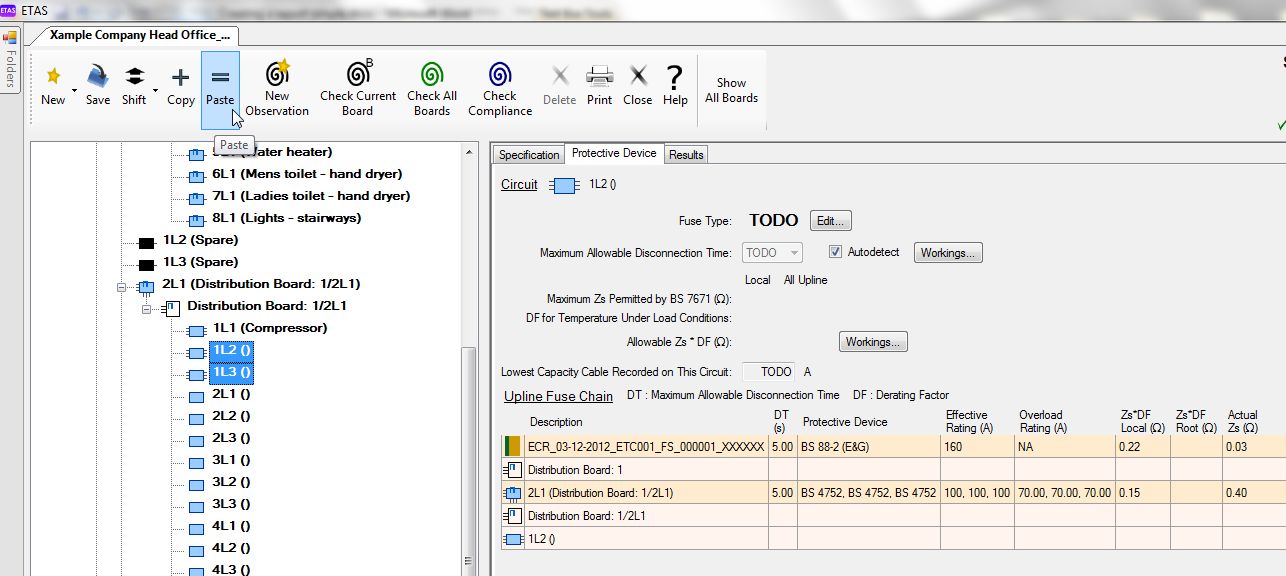The image size is (1286, 576).
Task: Select the 4L2 () circuit
Action: coord(231,548)
